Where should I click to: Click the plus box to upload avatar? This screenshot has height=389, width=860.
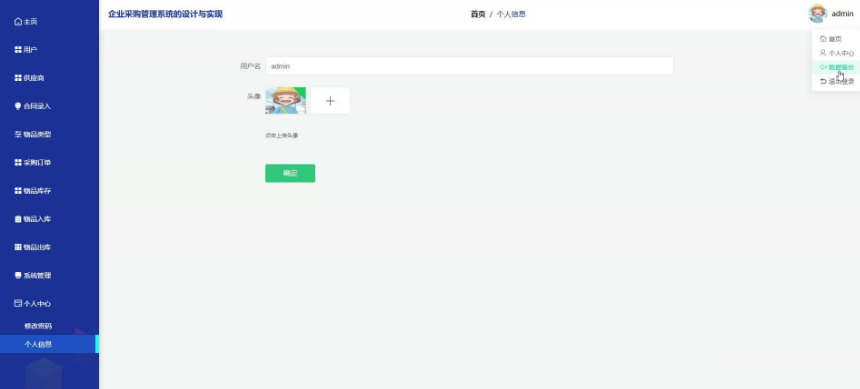pos(330,100)
